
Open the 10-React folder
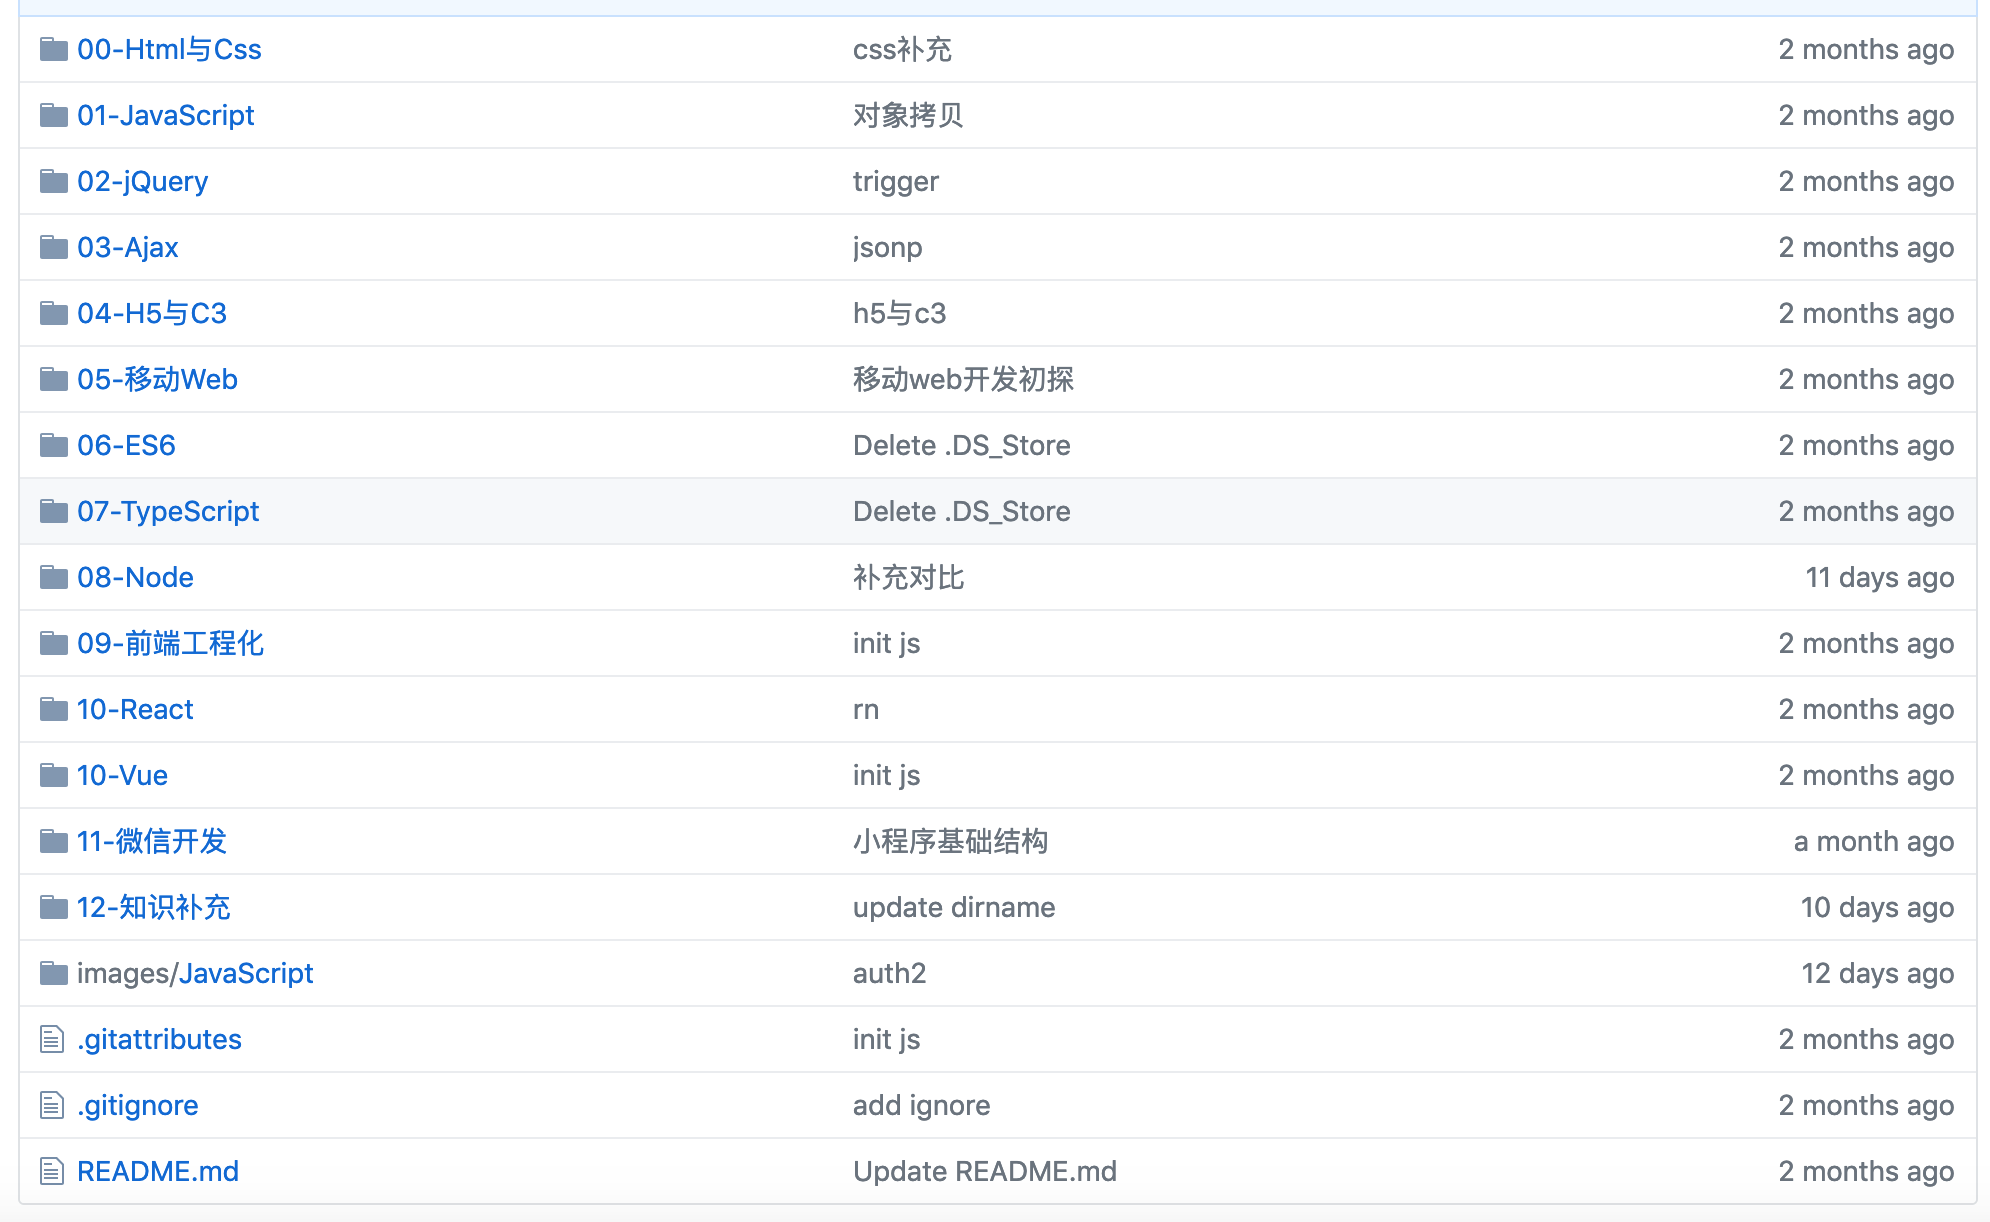click(x=135, y=709)
